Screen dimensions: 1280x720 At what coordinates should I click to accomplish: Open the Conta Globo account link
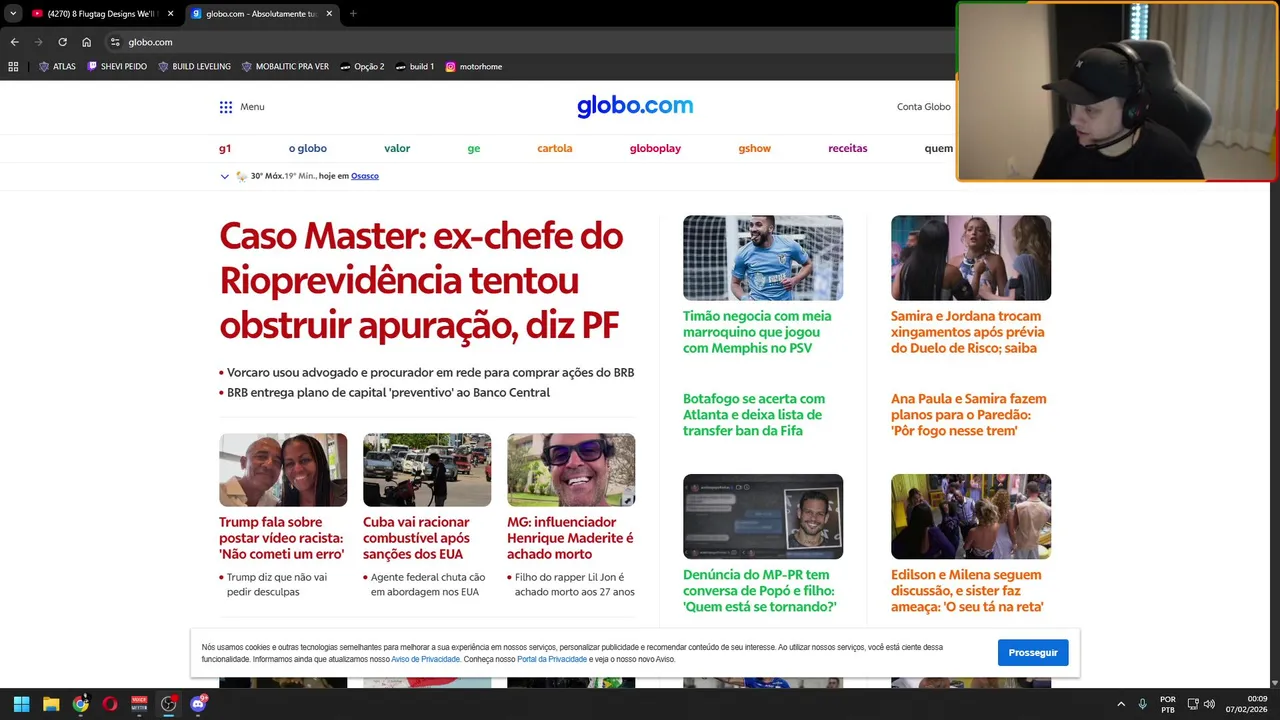pos(924,107)
